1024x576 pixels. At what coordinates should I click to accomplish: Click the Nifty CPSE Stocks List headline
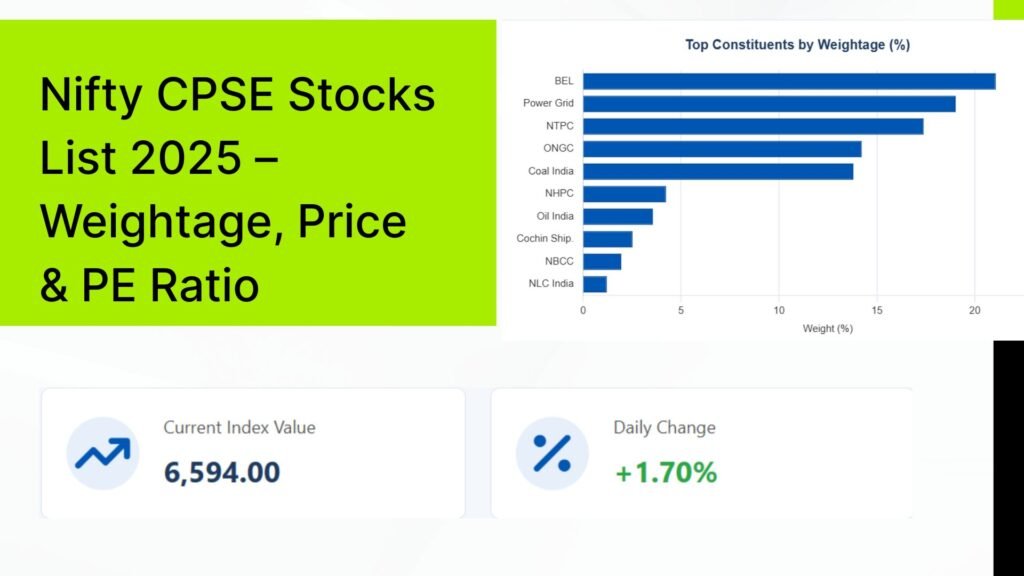(x=238, y=189)
